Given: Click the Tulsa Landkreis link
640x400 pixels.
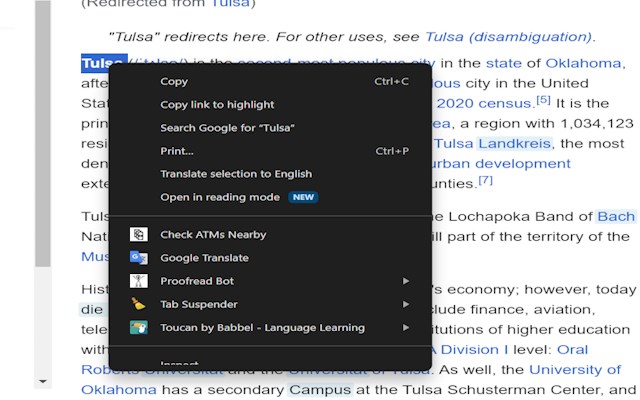Looking at the screenshot, I should (x=494, y=143).
